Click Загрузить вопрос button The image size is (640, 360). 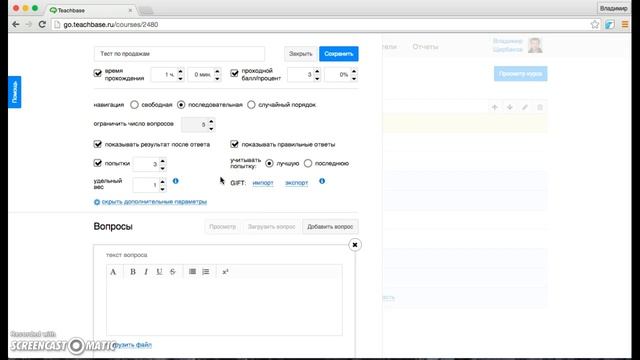(271, 227)
